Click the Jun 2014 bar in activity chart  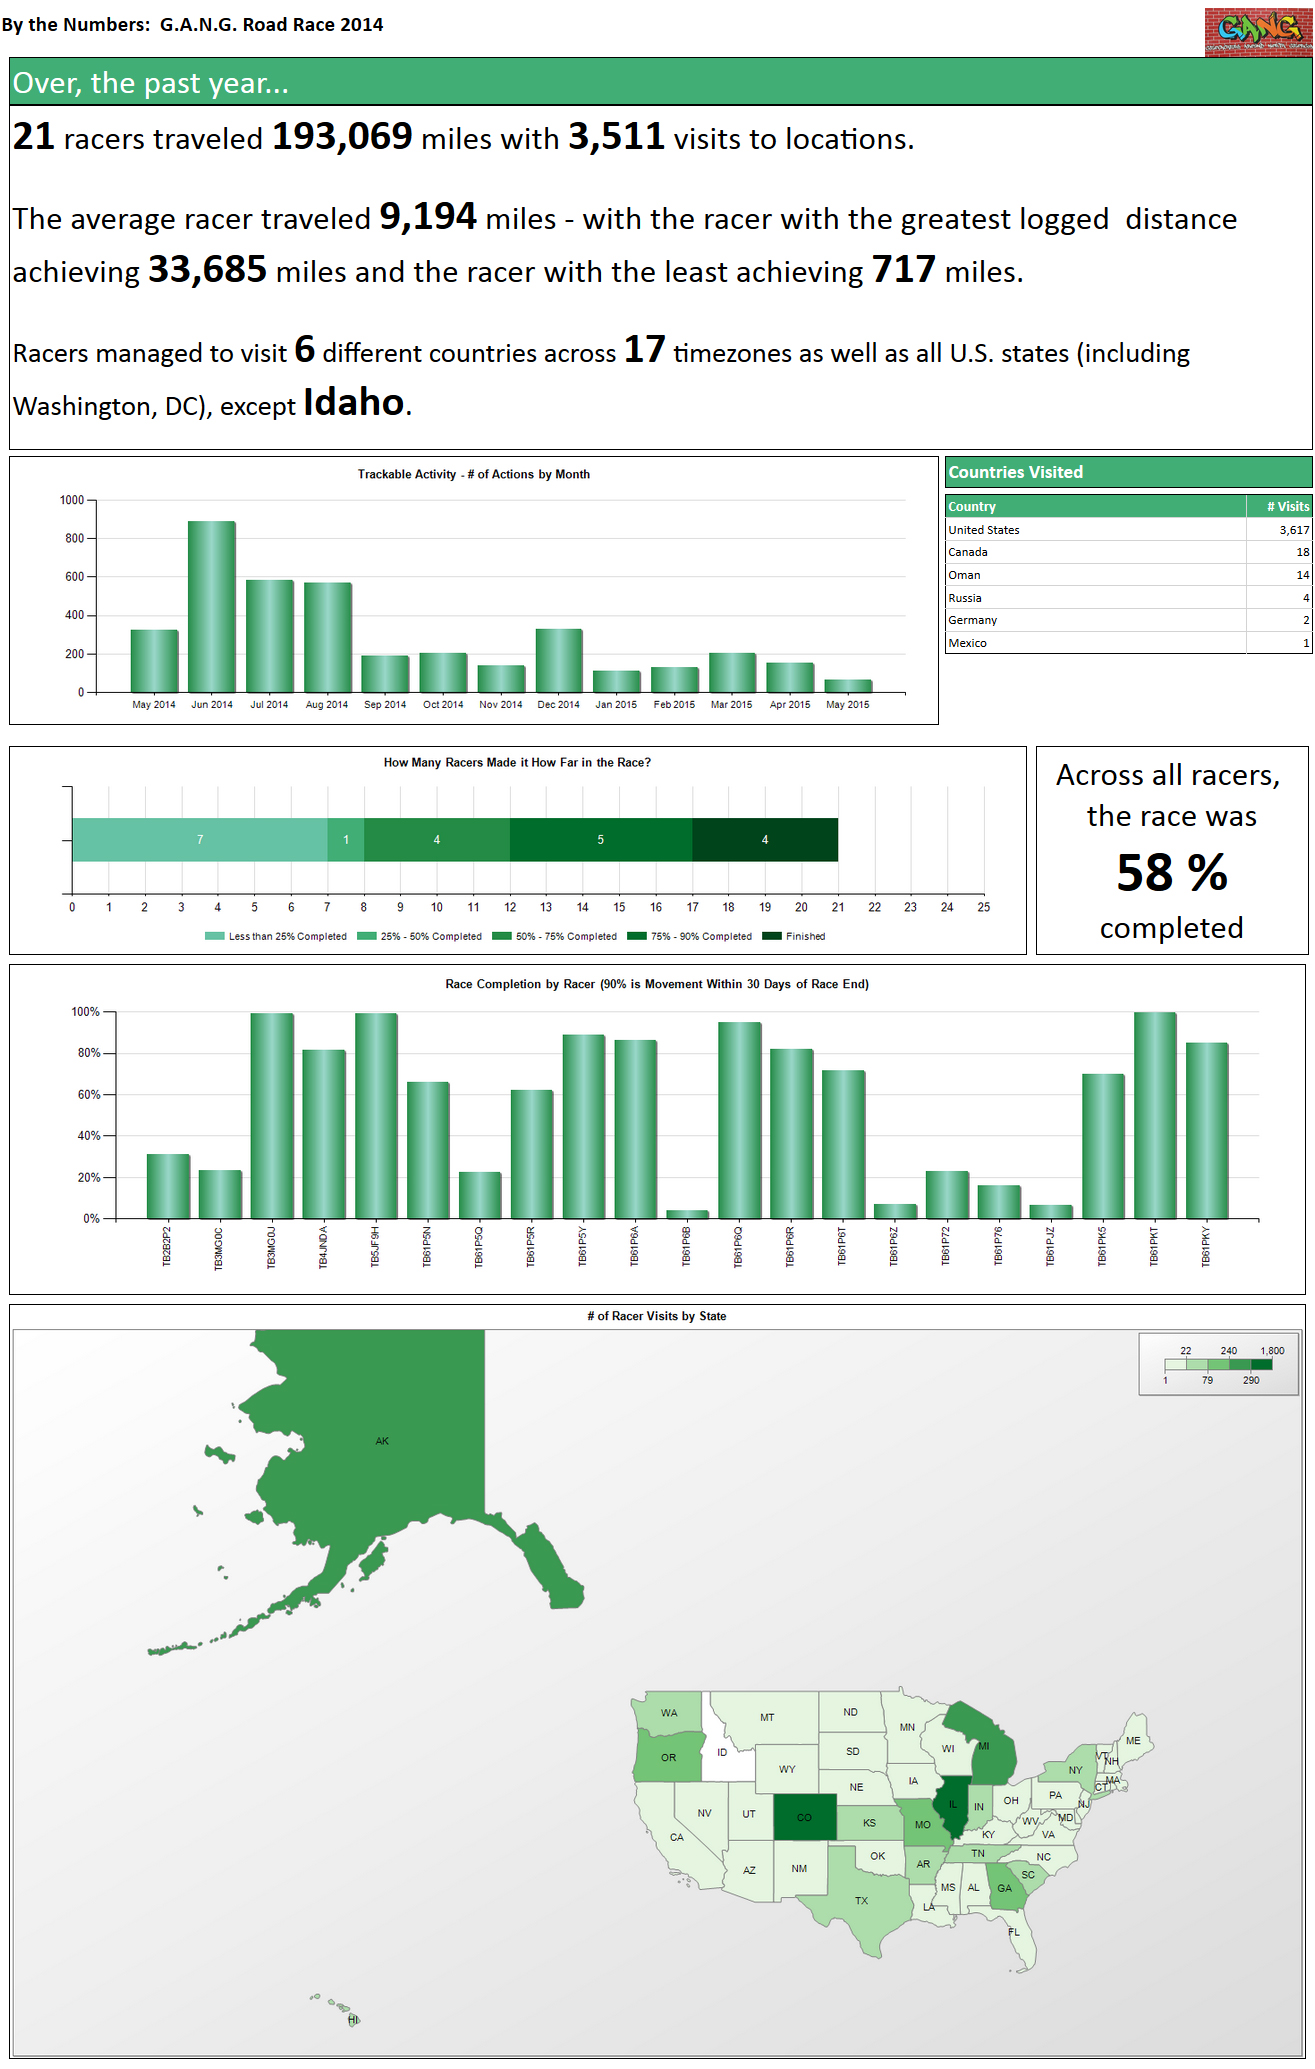tap(212, 606)
